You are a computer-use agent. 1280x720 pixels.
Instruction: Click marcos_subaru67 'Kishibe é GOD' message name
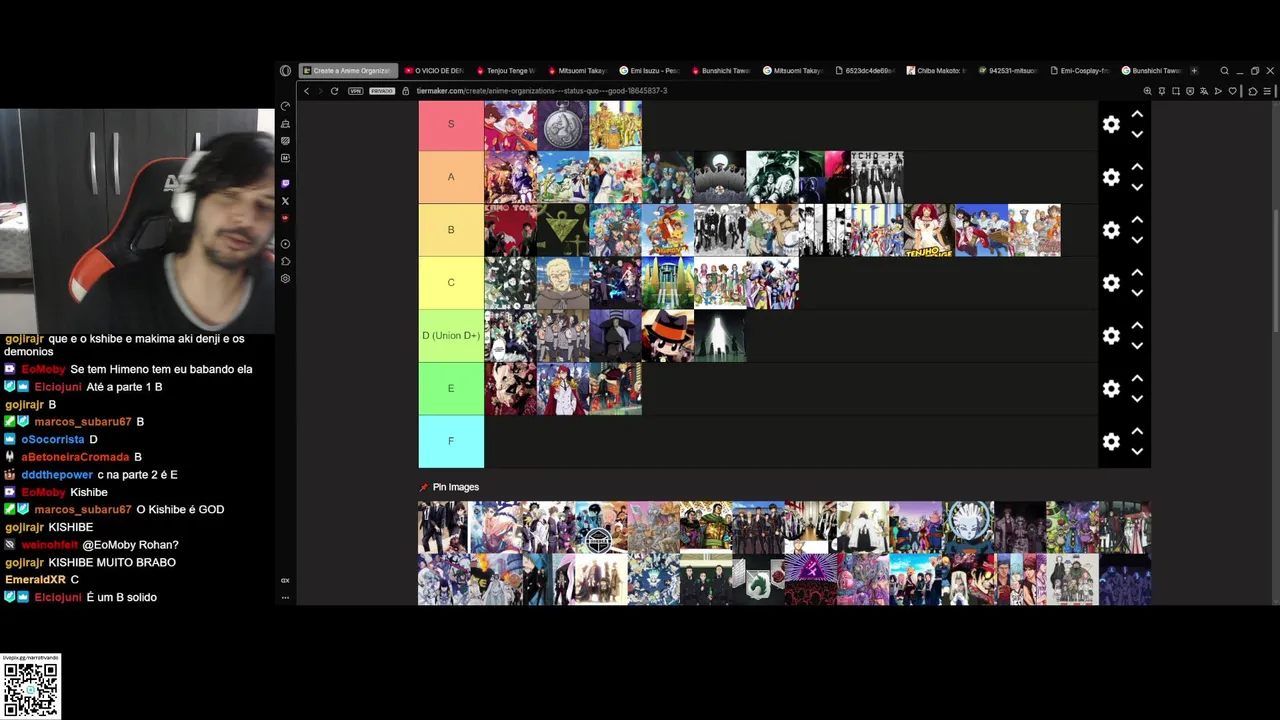pyautogui.click(x=83, y=510)
